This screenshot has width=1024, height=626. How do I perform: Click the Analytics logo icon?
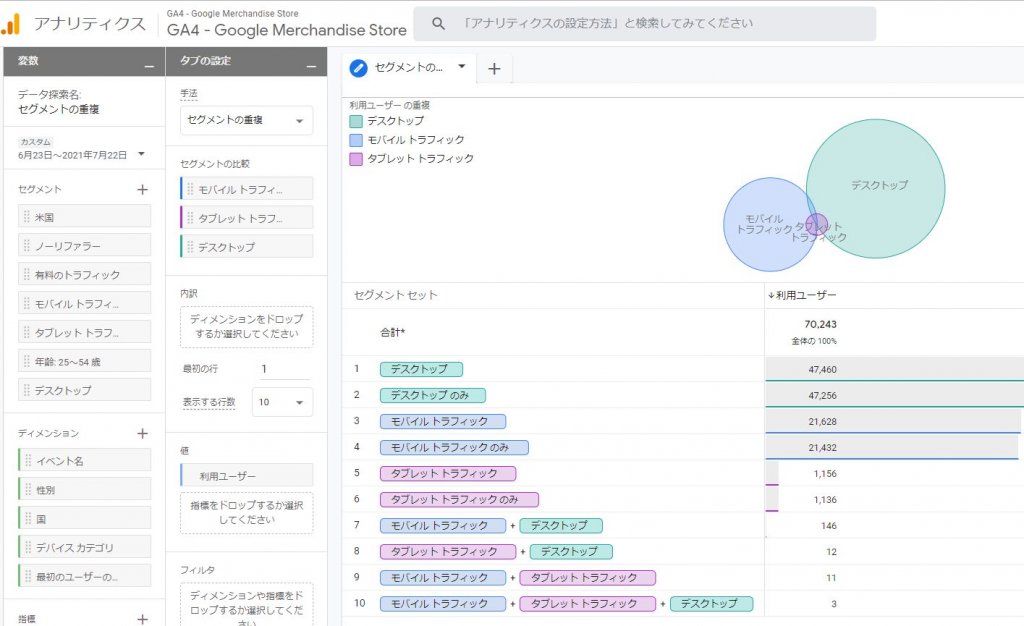point(11,23)
